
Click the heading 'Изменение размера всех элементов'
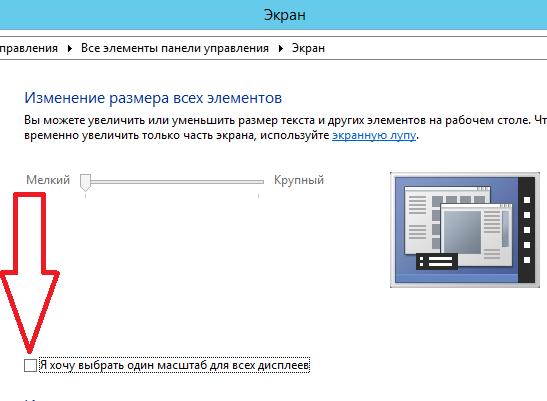click(153, 98)
